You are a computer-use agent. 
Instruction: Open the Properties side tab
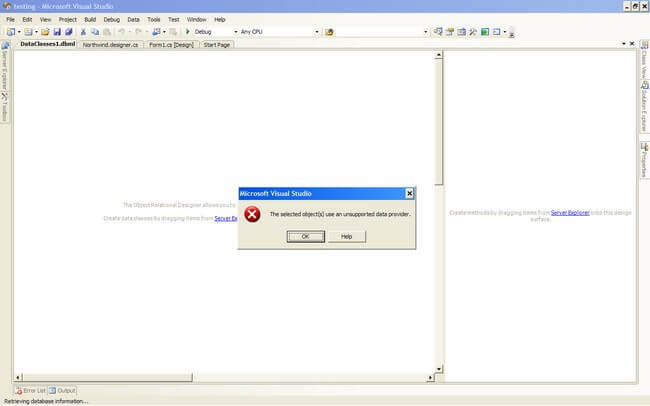click(644, 160)
